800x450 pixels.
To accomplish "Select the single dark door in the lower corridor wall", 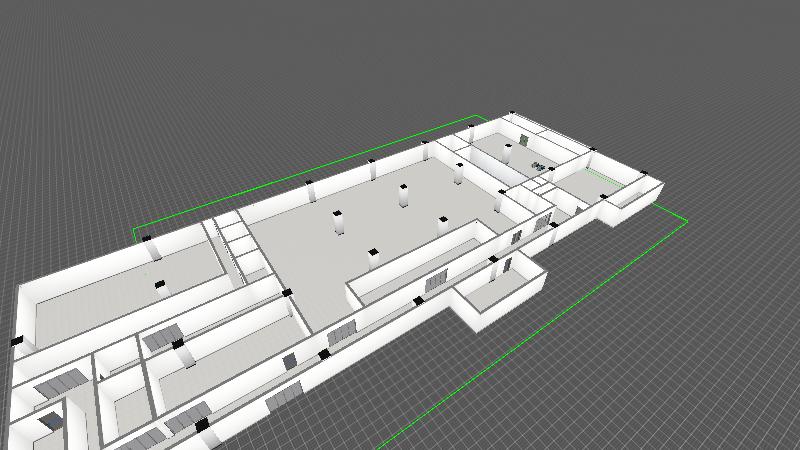I will point(289,360).
